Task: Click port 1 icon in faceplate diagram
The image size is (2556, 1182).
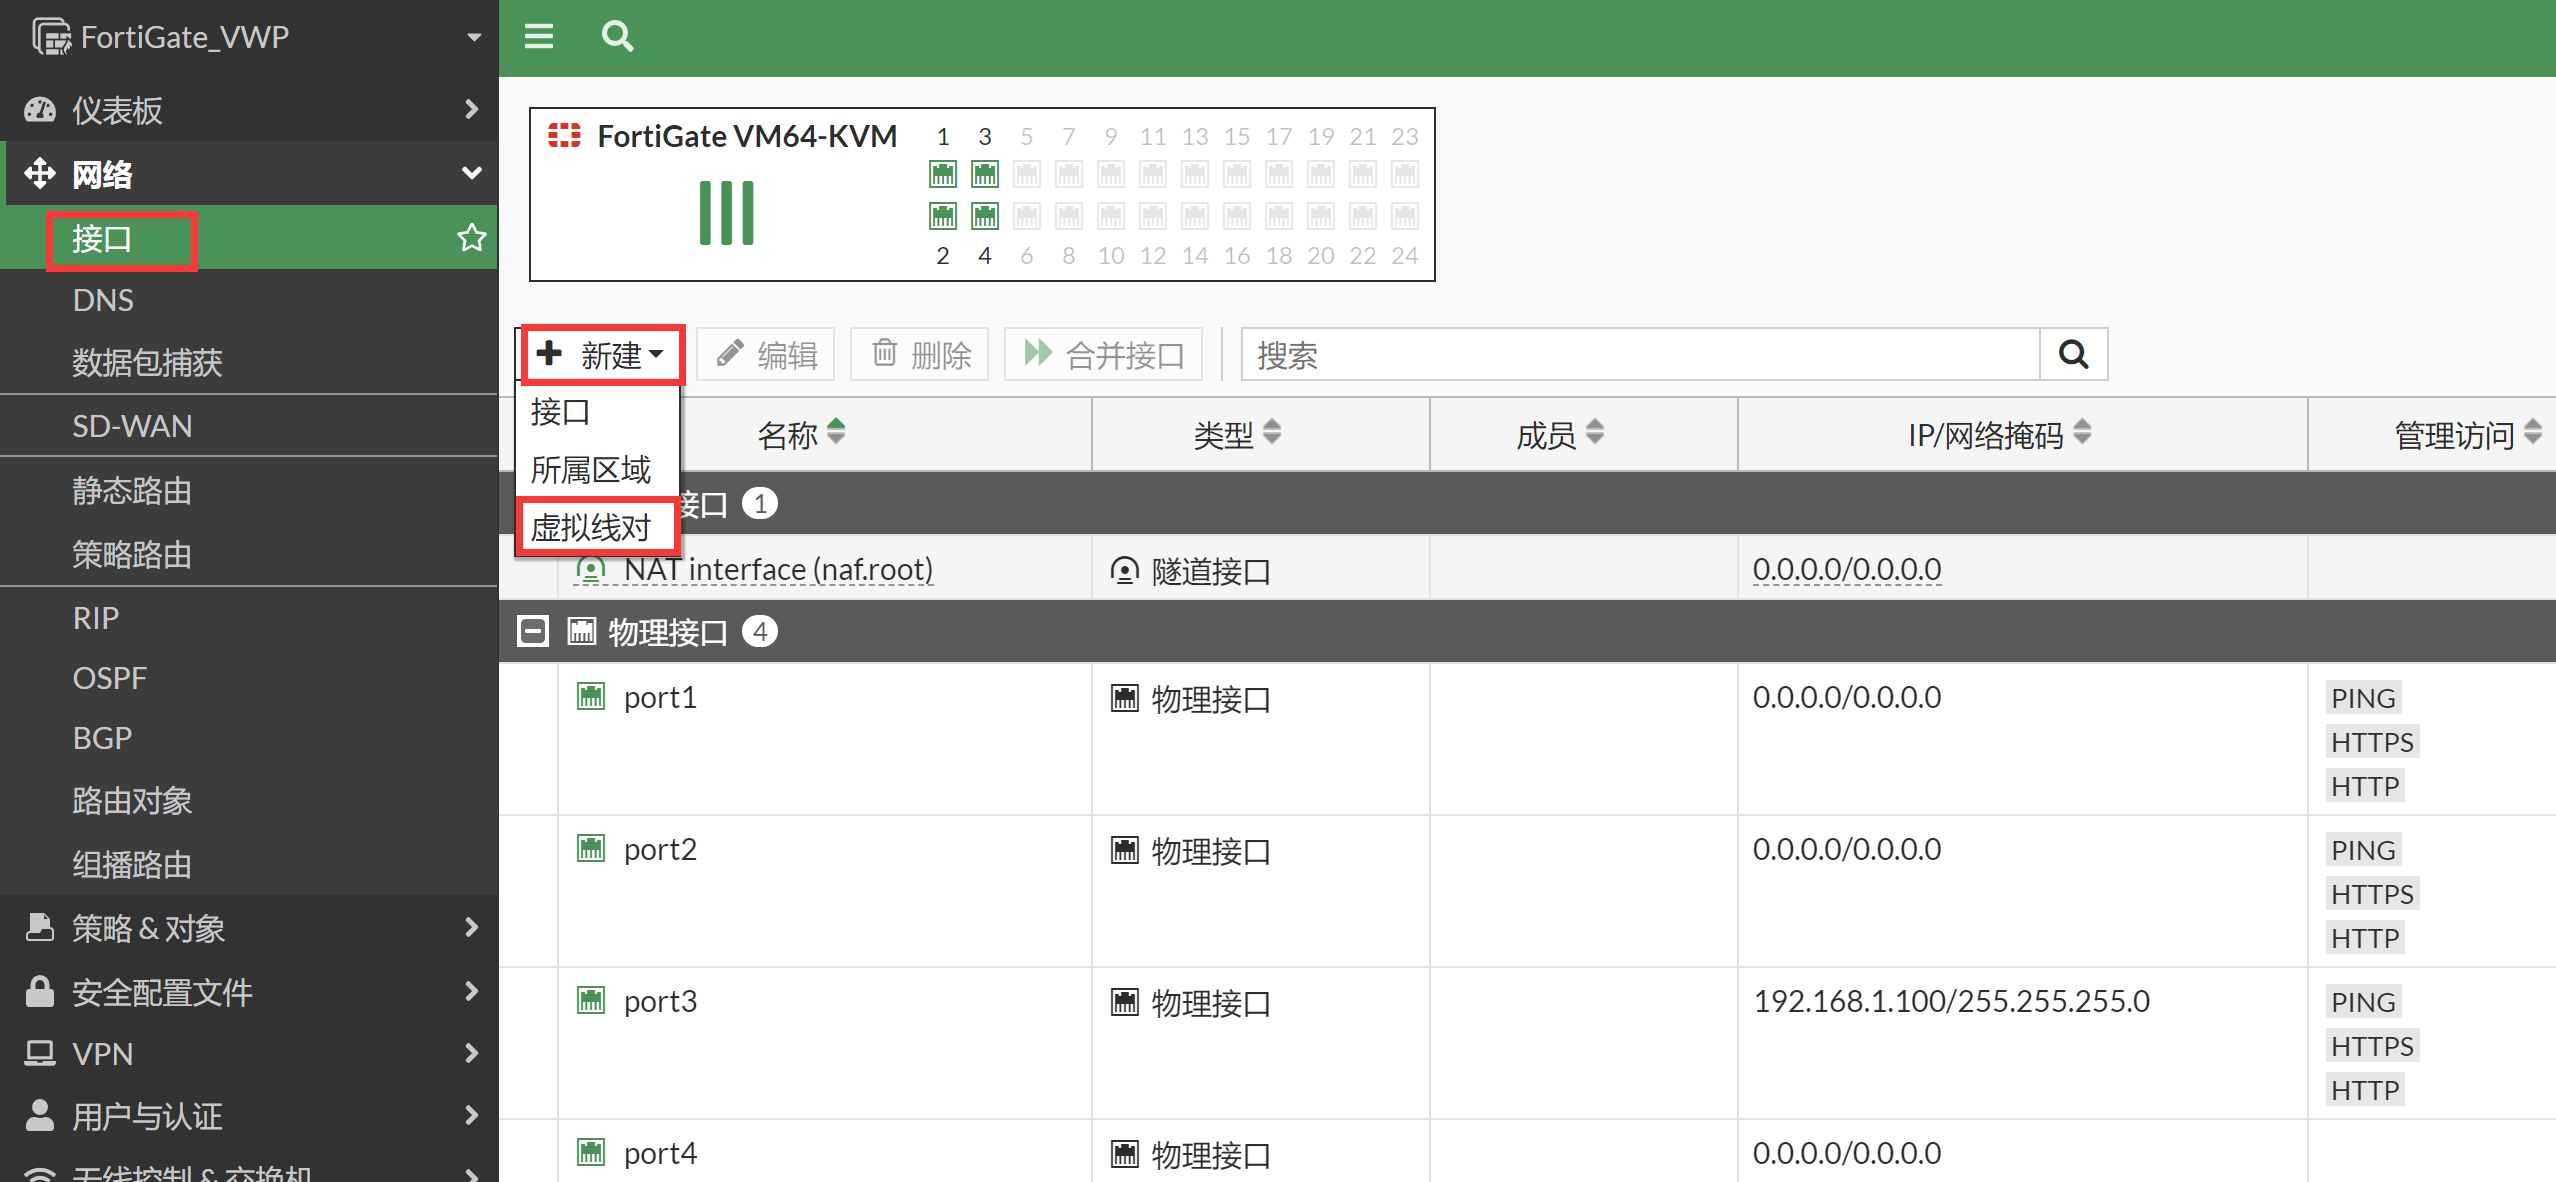Action: point(942,174)
